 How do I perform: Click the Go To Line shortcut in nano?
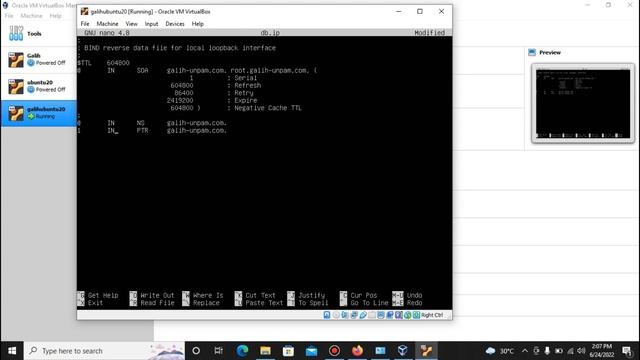point(364,303)
